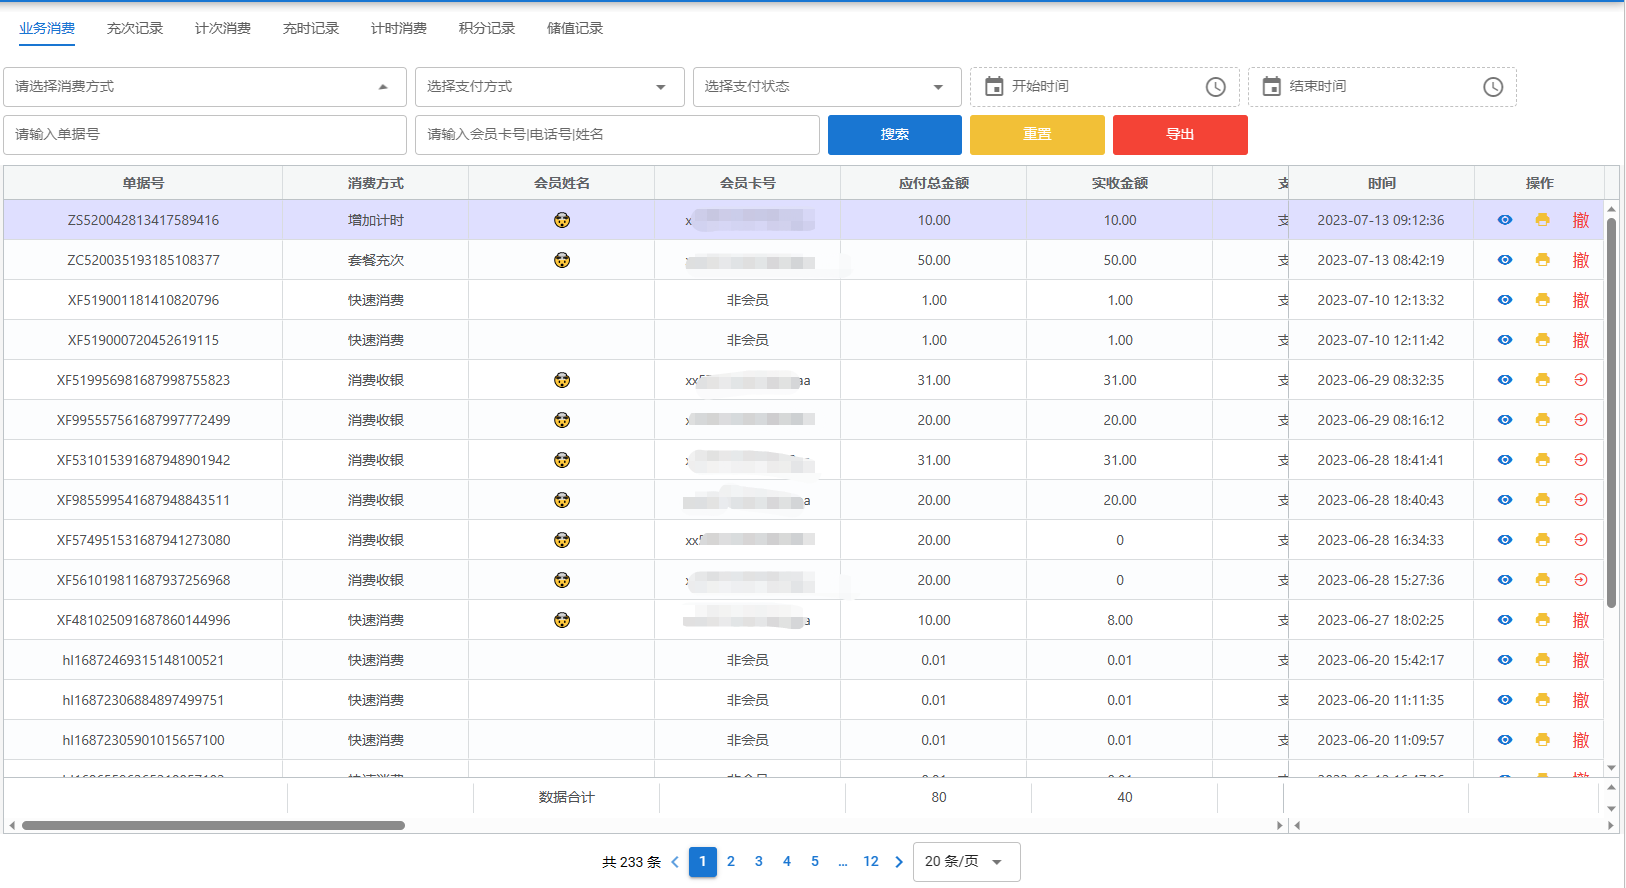Click refund icon for 2023-06-28 15:27:36 order
The image size is (1626, 888).
pyautogui.click(x=1581, y=580)
